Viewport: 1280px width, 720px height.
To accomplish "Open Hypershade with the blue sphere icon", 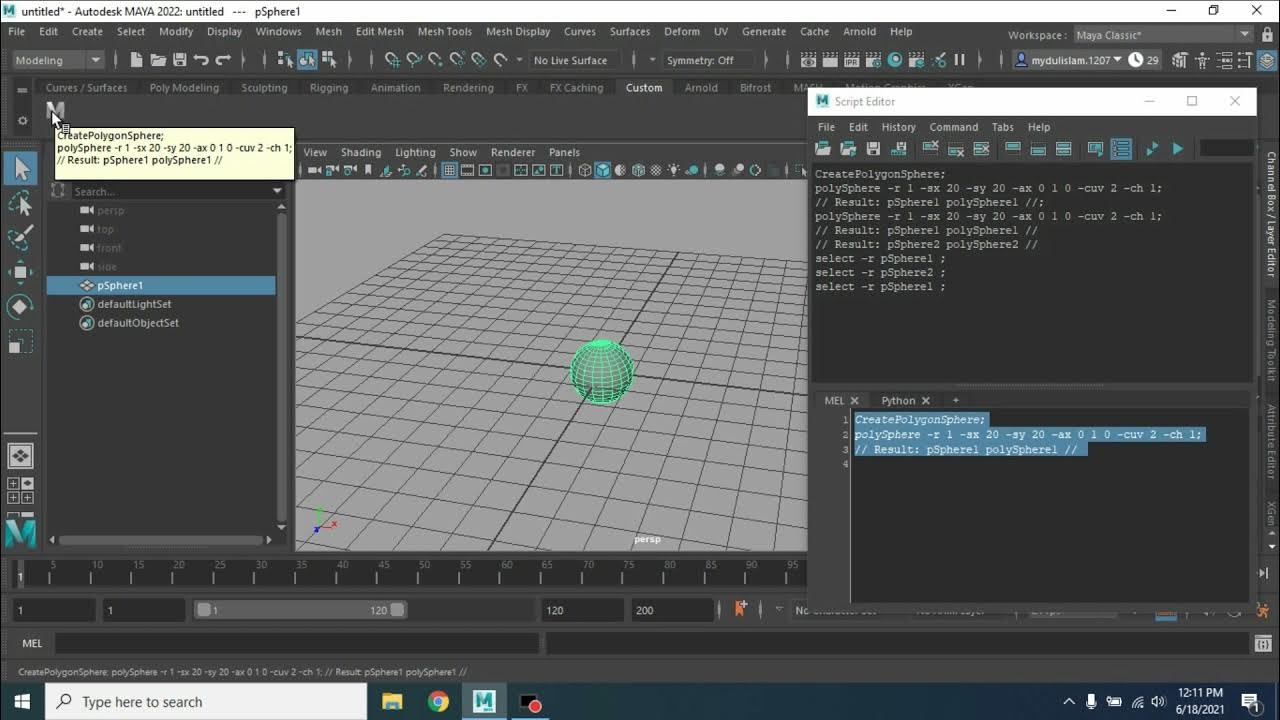I will [x=896, y=60].
